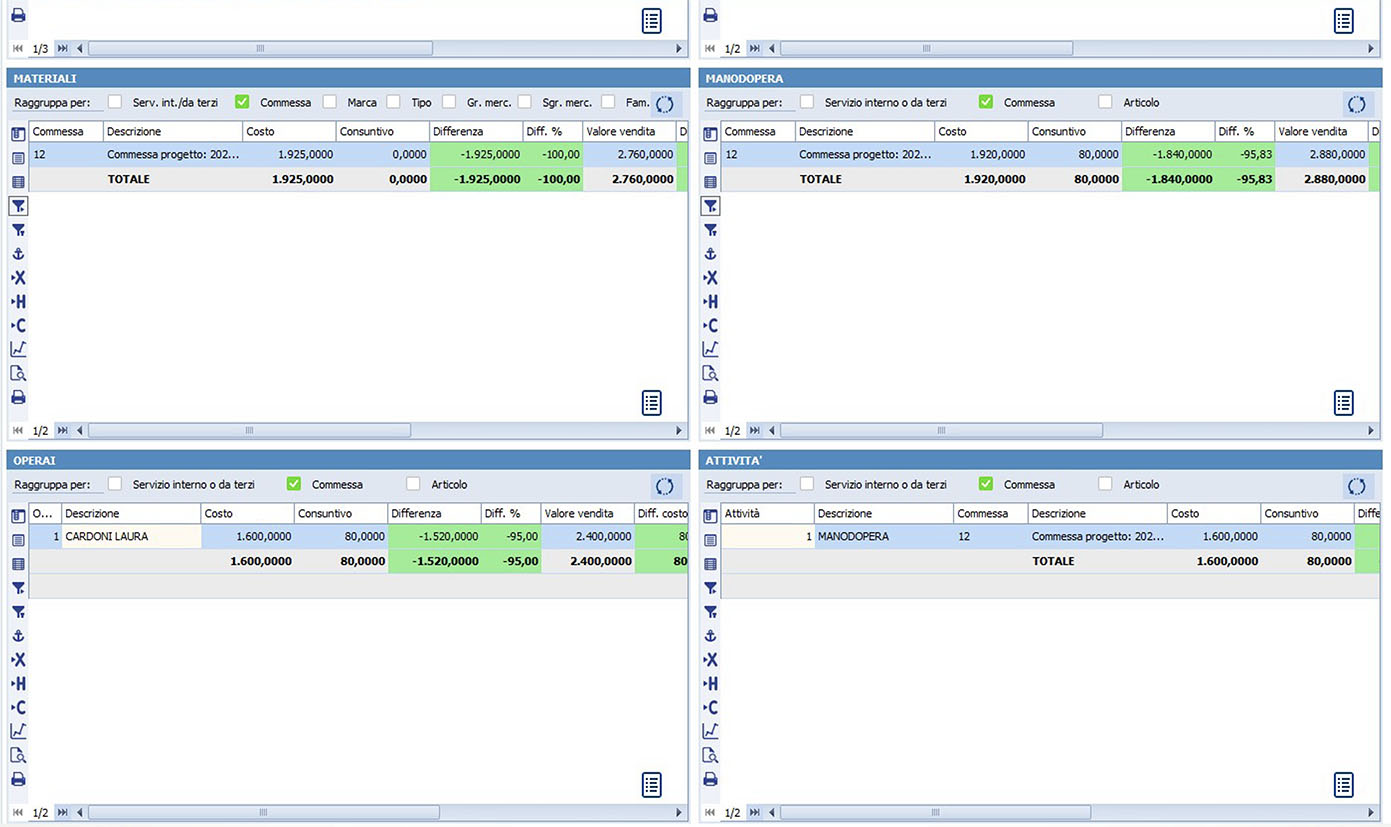Click the C export icon in OPERAI sidebar
Screen dimensions: 1391x827
(x=18, y=708)
